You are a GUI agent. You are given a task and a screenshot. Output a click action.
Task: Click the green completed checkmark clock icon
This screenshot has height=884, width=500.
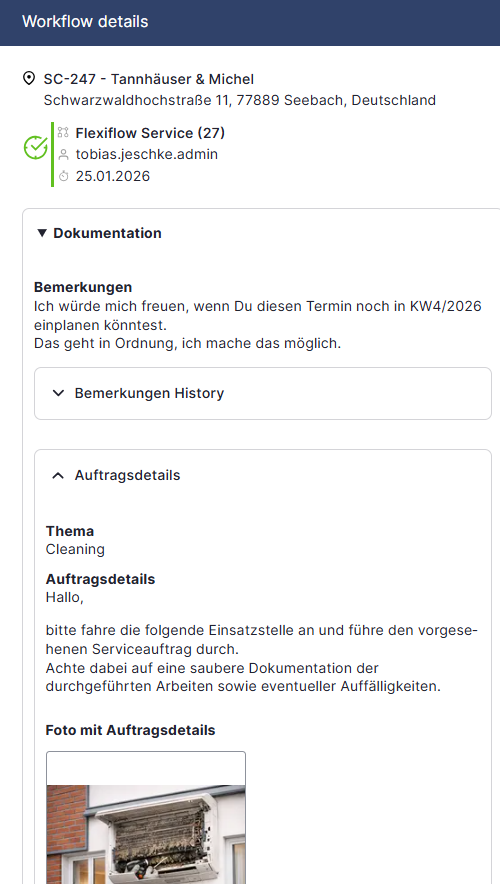coord(36,147)
